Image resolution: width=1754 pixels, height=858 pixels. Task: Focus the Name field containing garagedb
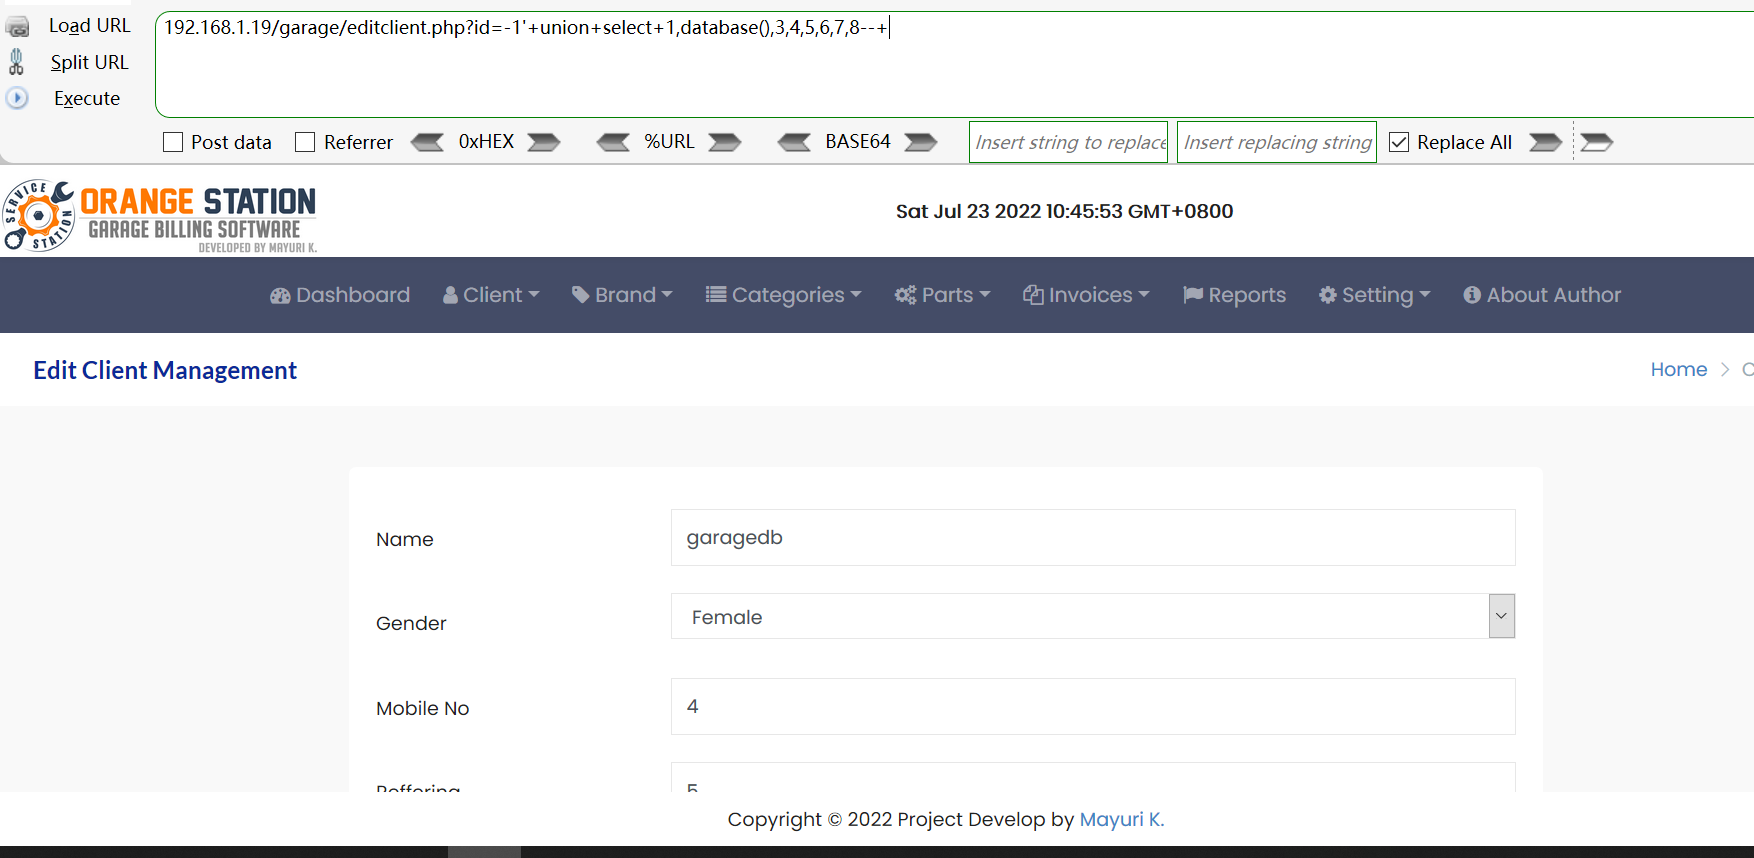(1093, 538)
